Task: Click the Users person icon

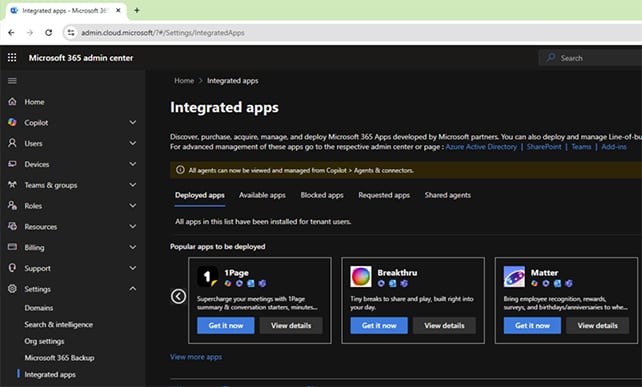Action: pos(12,143)
